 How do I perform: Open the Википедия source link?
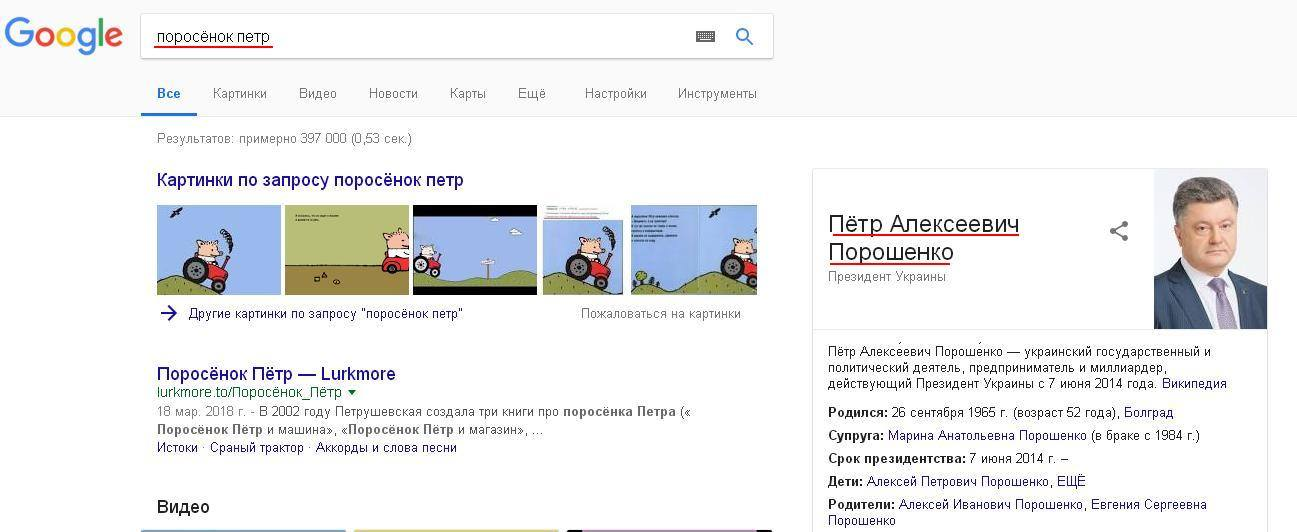click(1194, 383)
